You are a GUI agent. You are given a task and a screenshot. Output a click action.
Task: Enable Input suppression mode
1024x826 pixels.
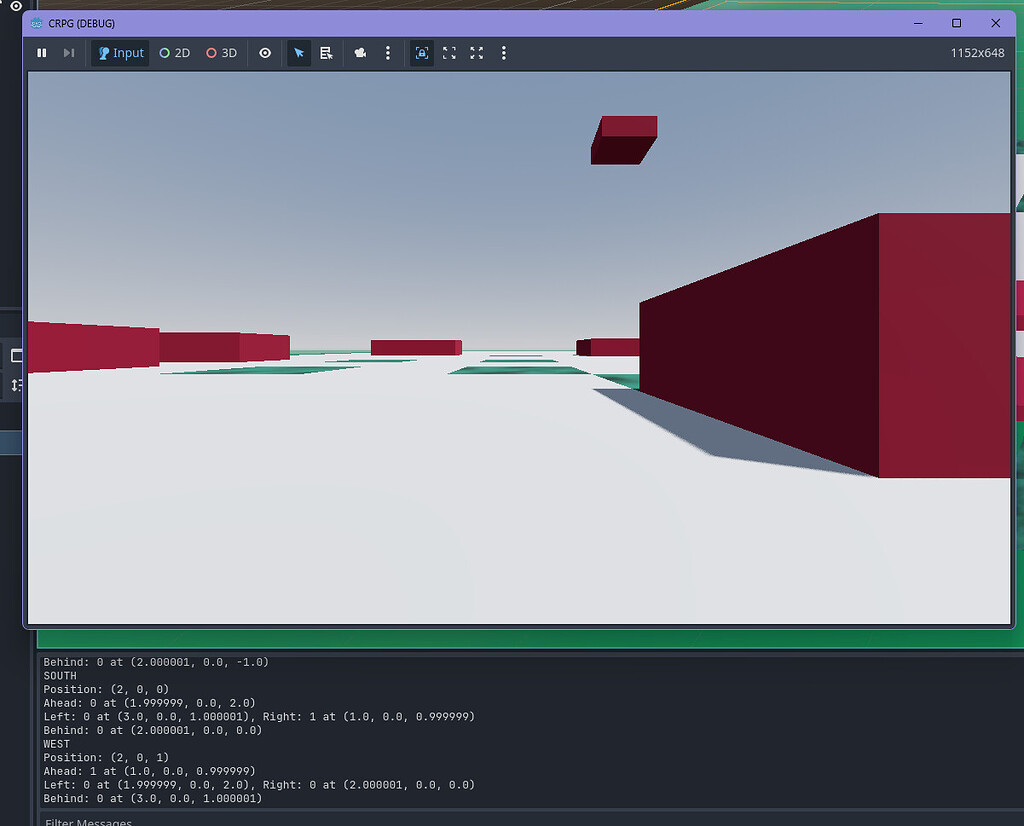click(x=119, y=53)
